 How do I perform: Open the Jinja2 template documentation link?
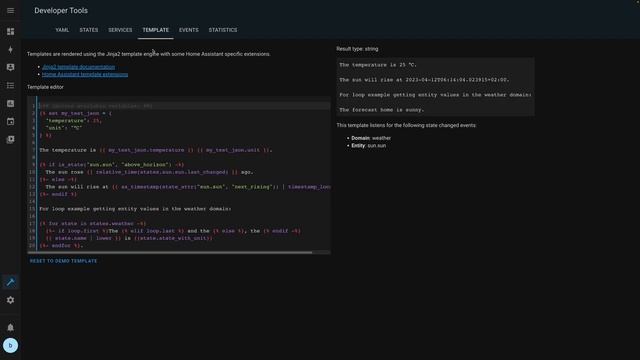(78, 67)
